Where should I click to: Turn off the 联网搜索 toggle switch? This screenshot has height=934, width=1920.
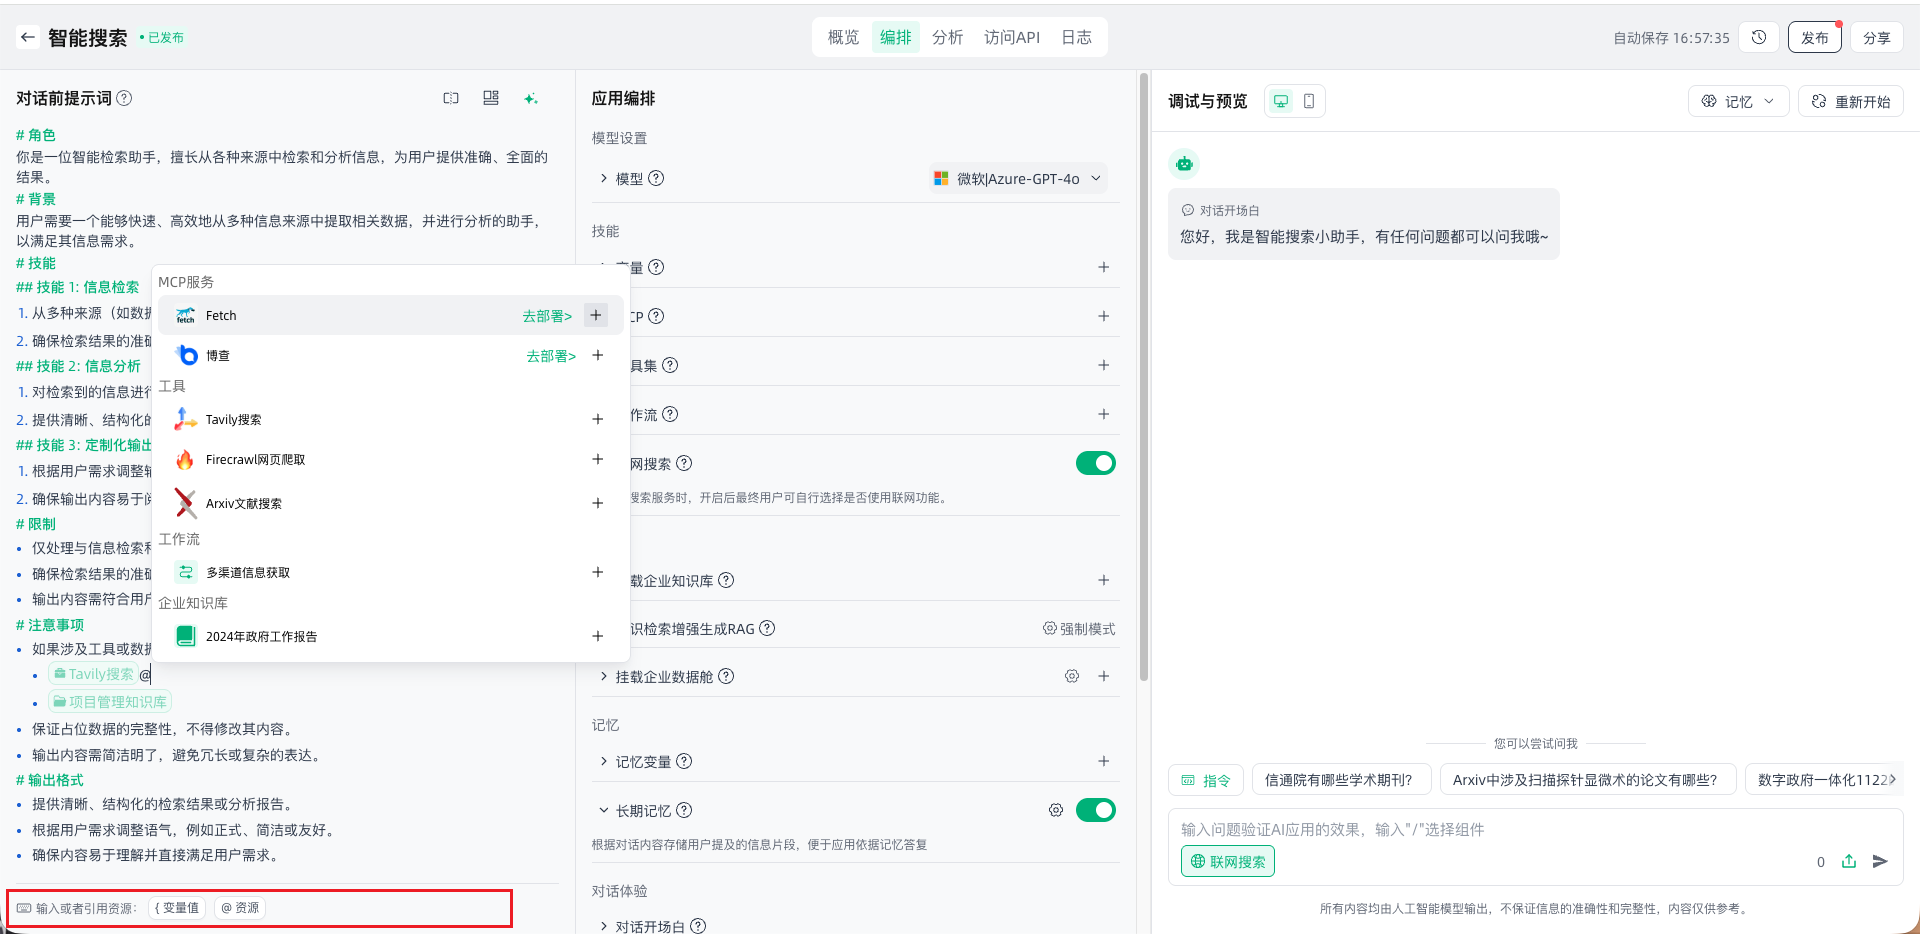point(1095,463)
